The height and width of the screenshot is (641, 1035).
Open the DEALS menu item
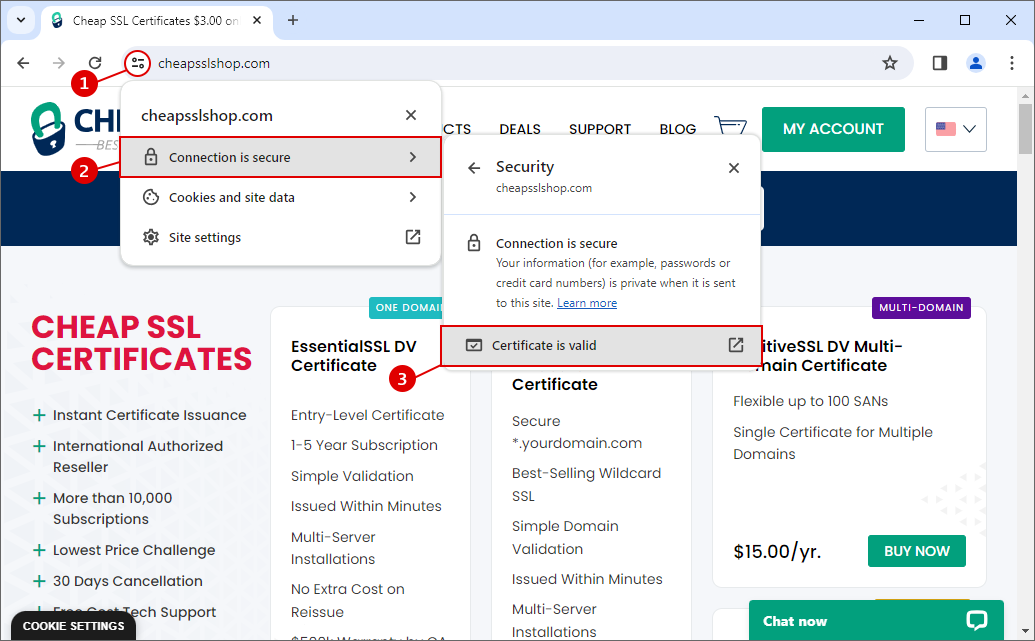[519, 129]
